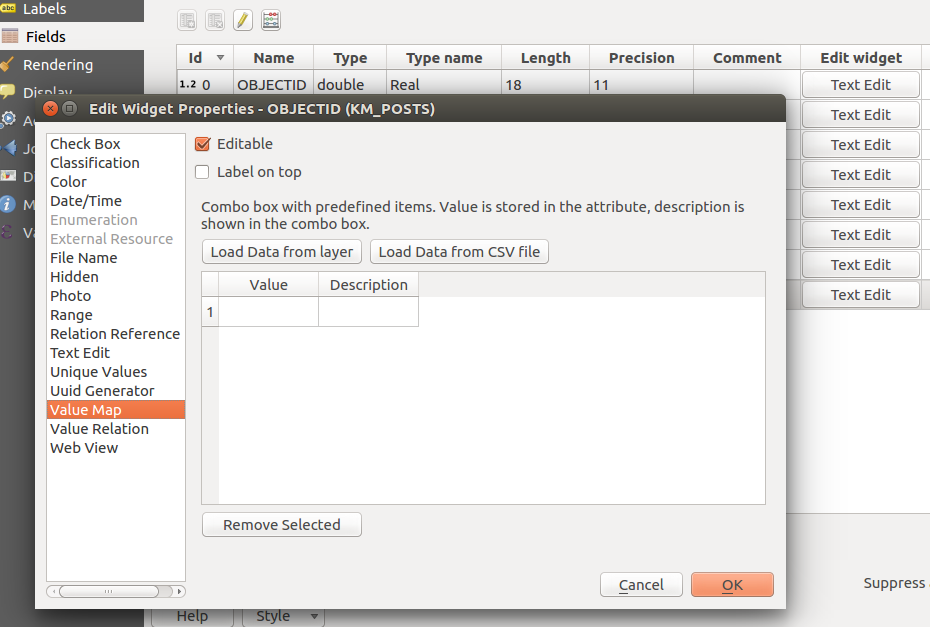Viewport: 930px width, 627px height.
Task: Toggle editing mode with the pencil icon
Action: [x=243, y=20]
